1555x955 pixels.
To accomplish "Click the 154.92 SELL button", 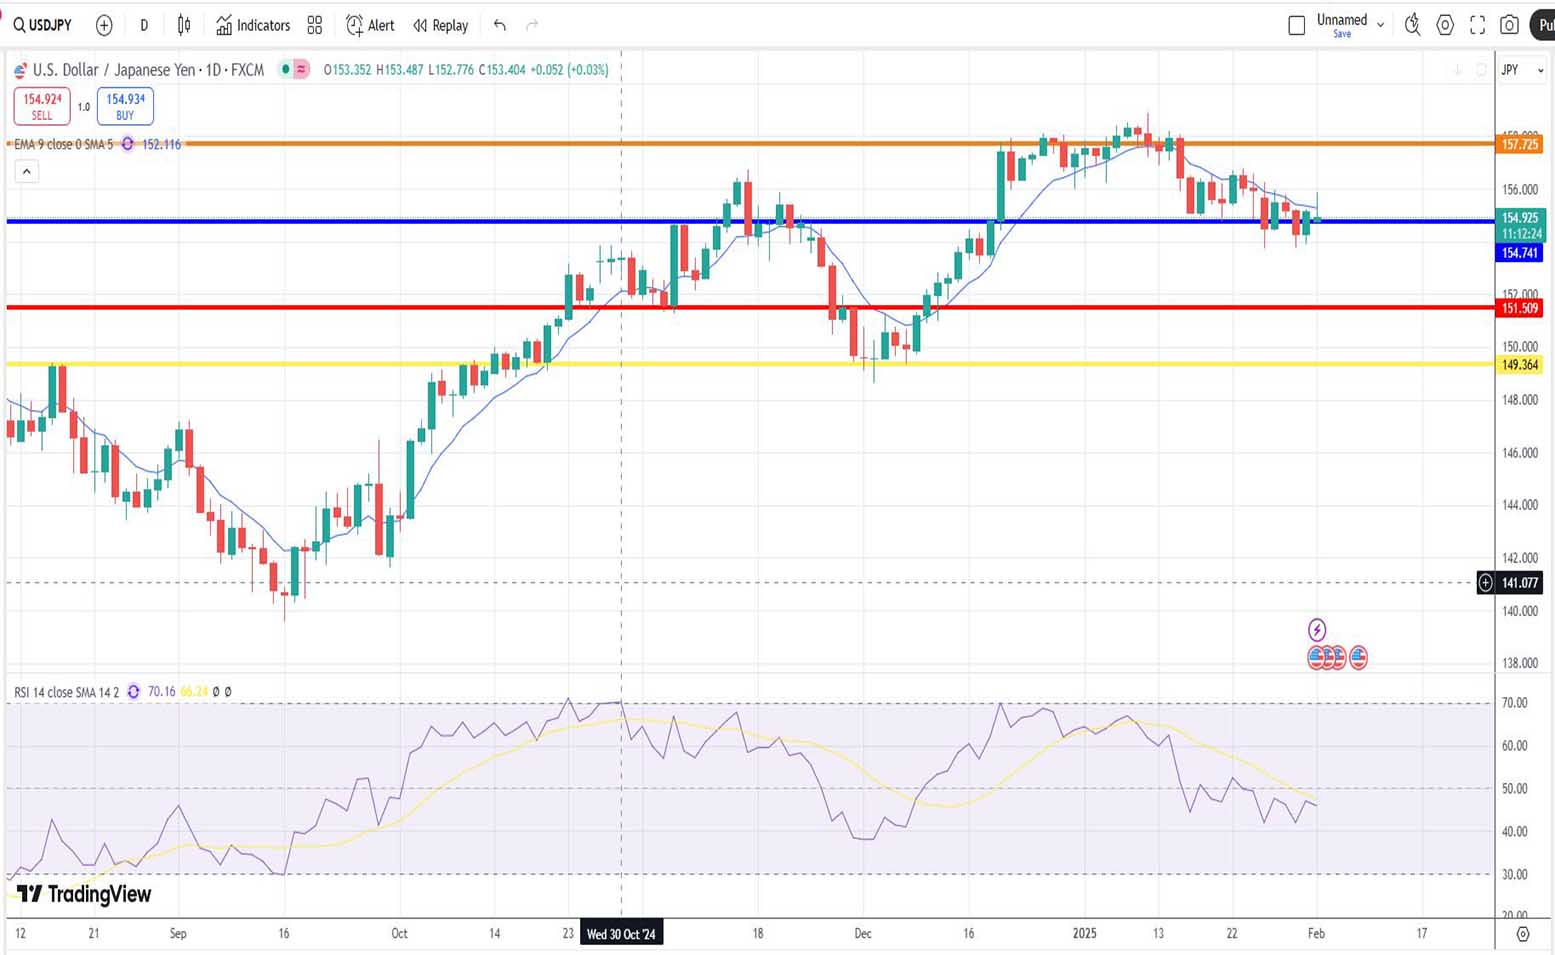I will [42, 106].
